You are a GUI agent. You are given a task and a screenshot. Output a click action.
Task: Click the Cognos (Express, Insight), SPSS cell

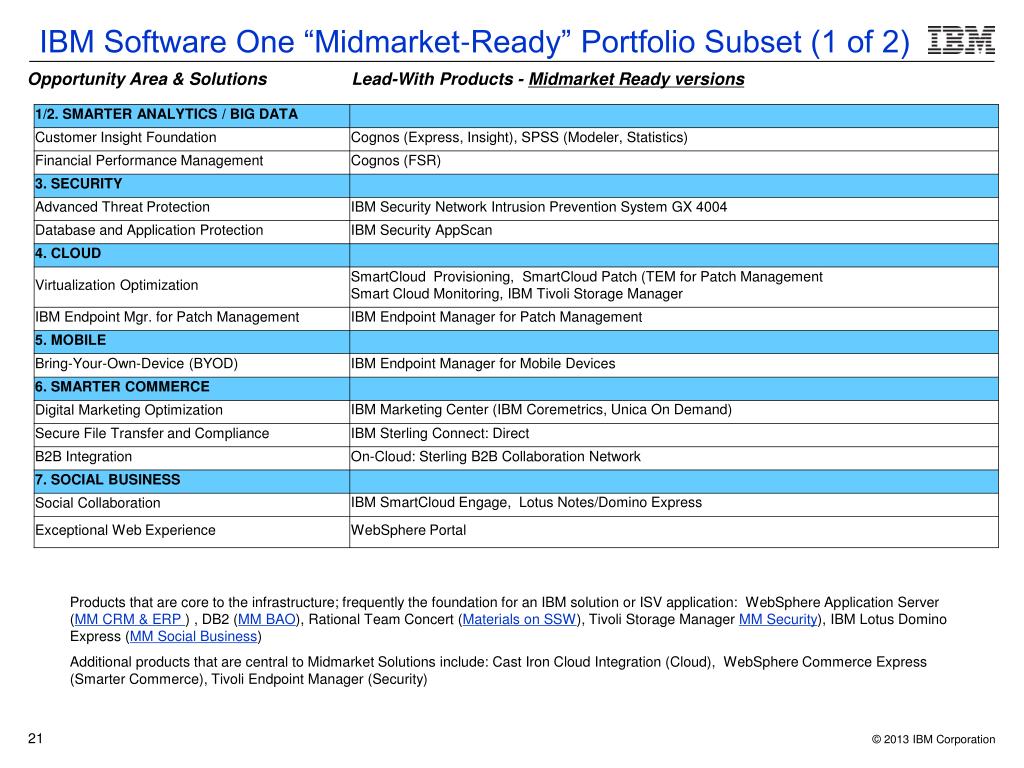674,139
